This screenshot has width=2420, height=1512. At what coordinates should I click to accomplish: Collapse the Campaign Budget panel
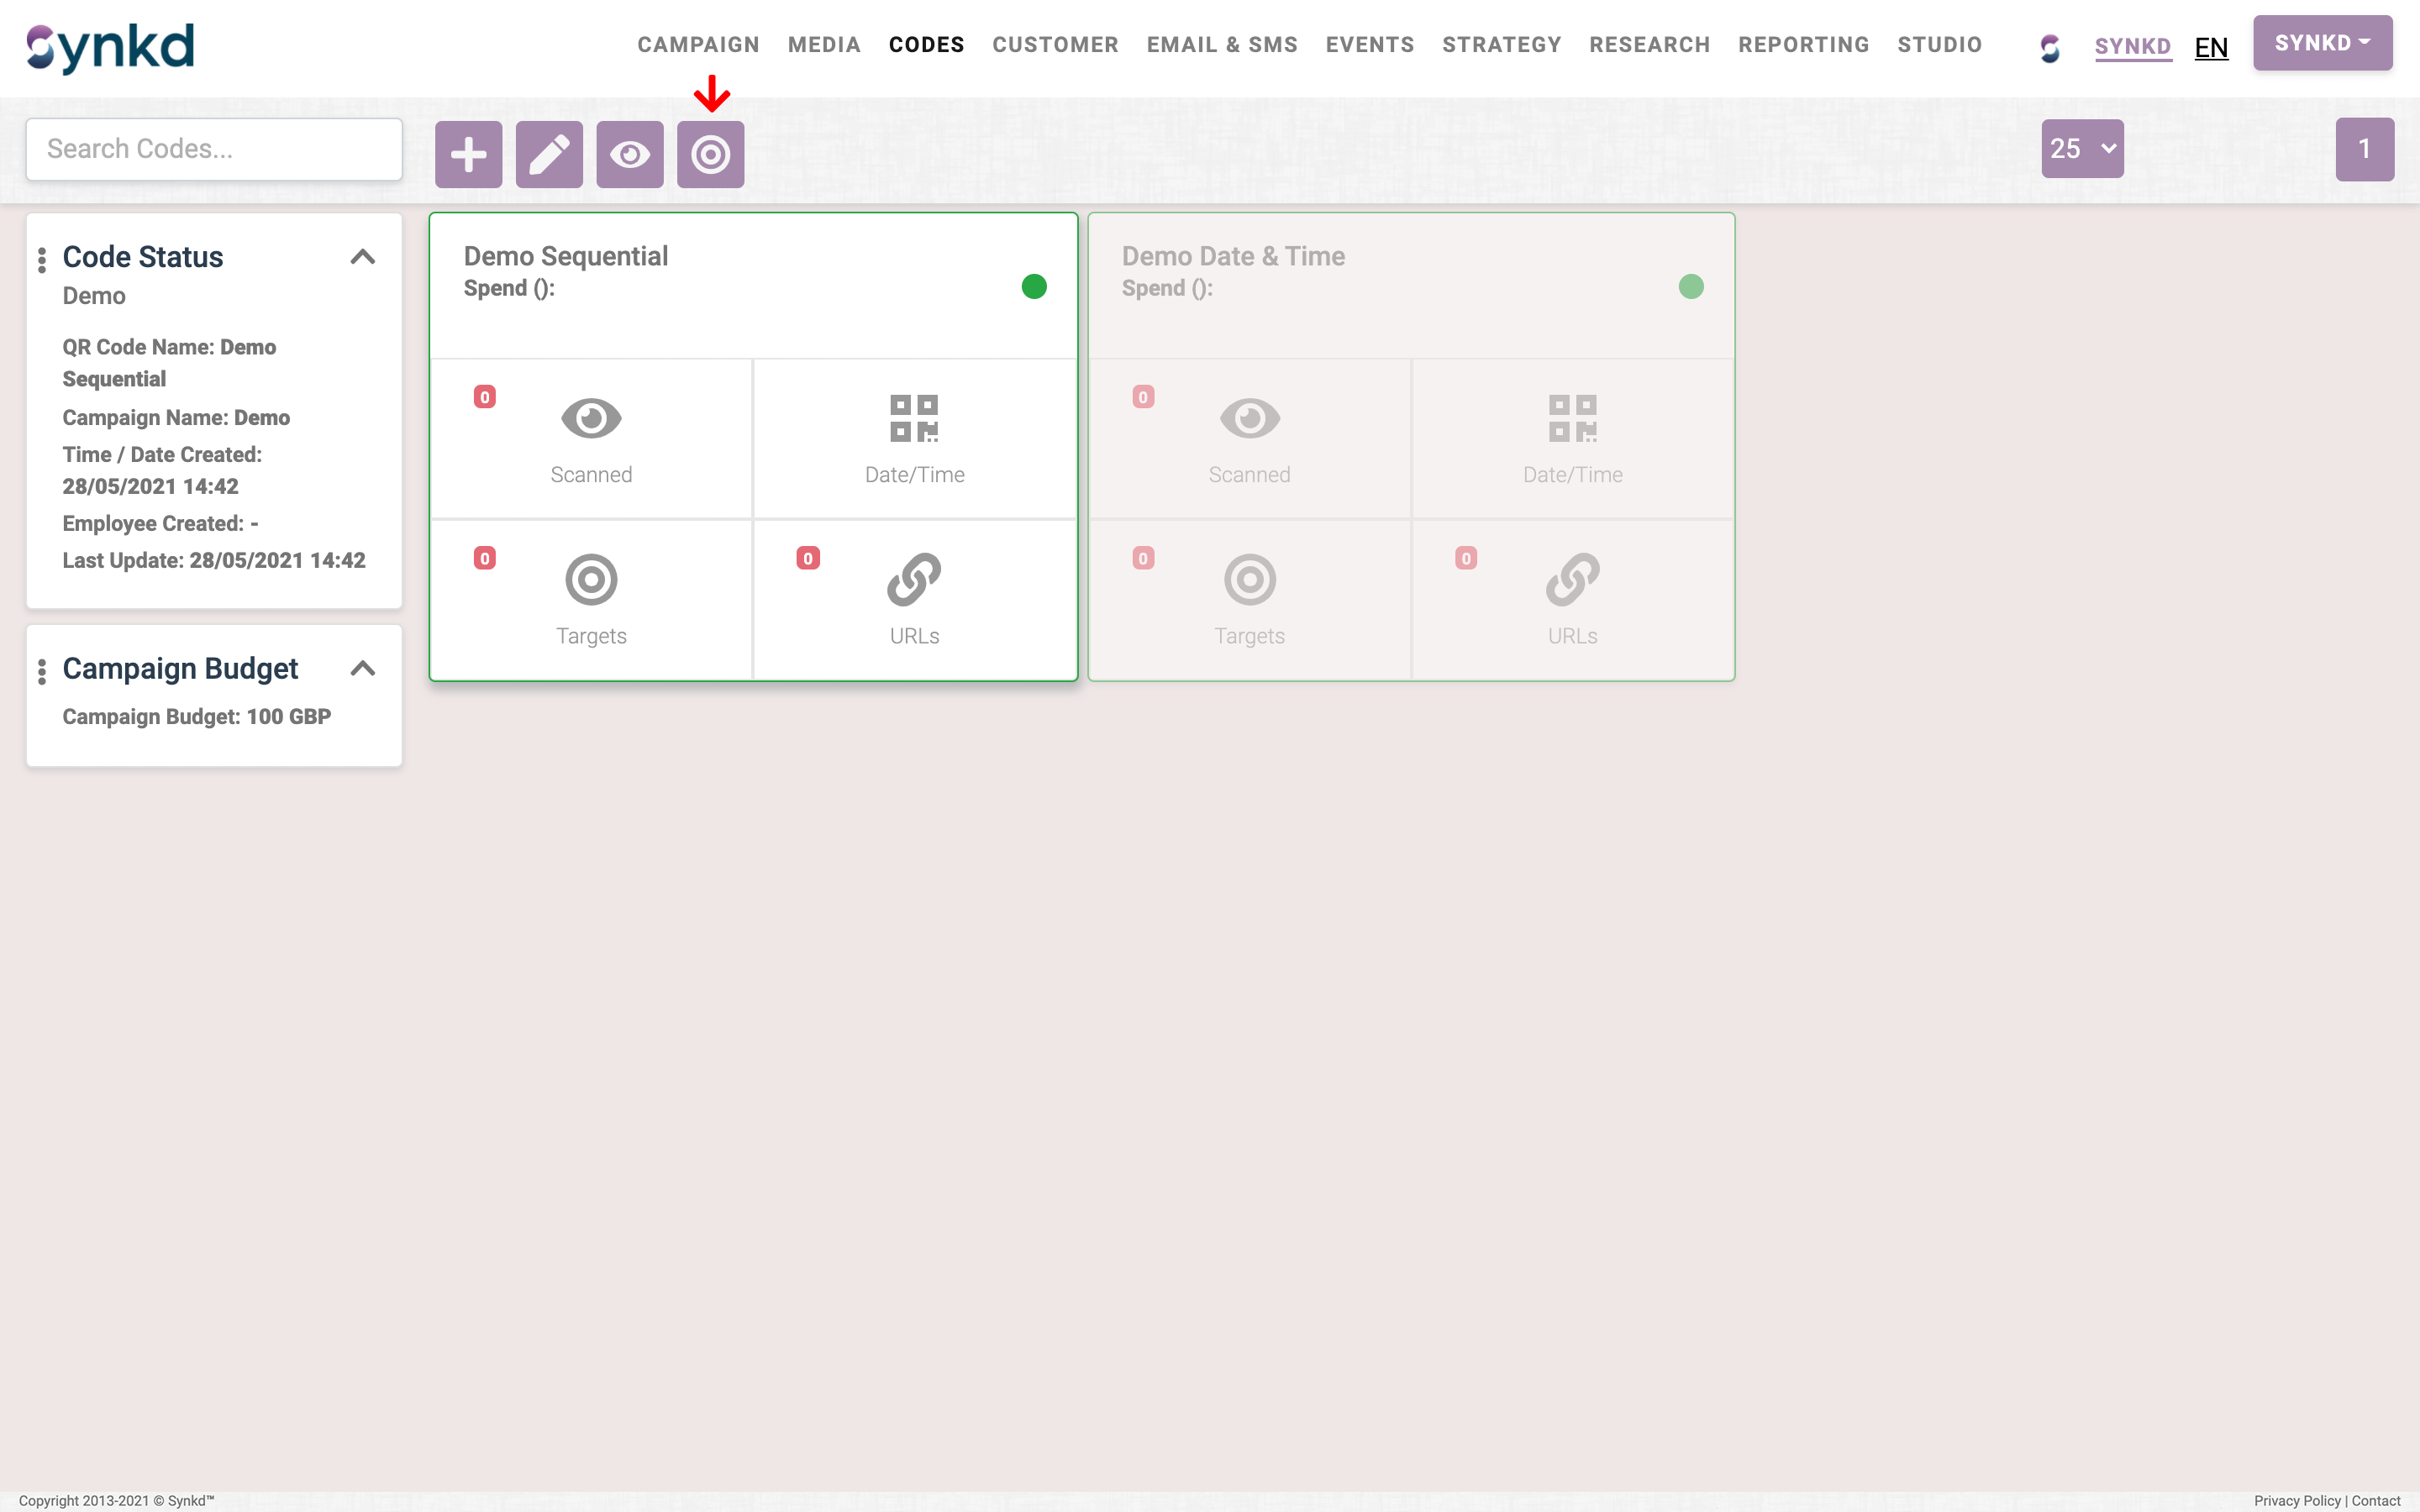pyautogui.click(x=363, y=668)
